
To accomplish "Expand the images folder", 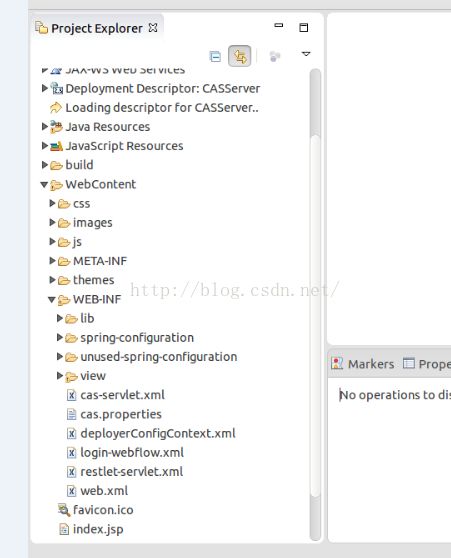I will pyautogui.click(x=52, y=222).
